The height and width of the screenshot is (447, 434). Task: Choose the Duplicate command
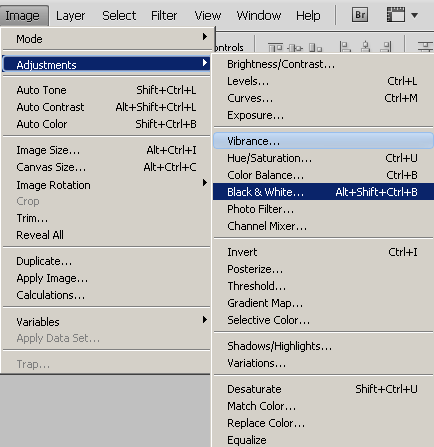106,261
